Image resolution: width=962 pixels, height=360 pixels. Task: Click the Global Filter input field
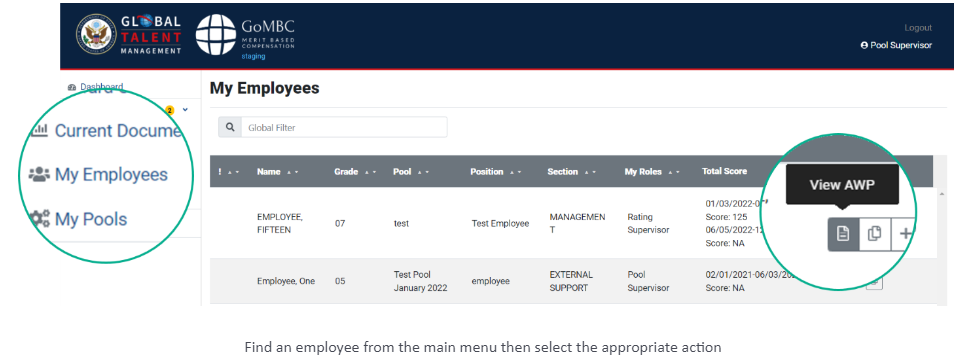coord(344,128)
